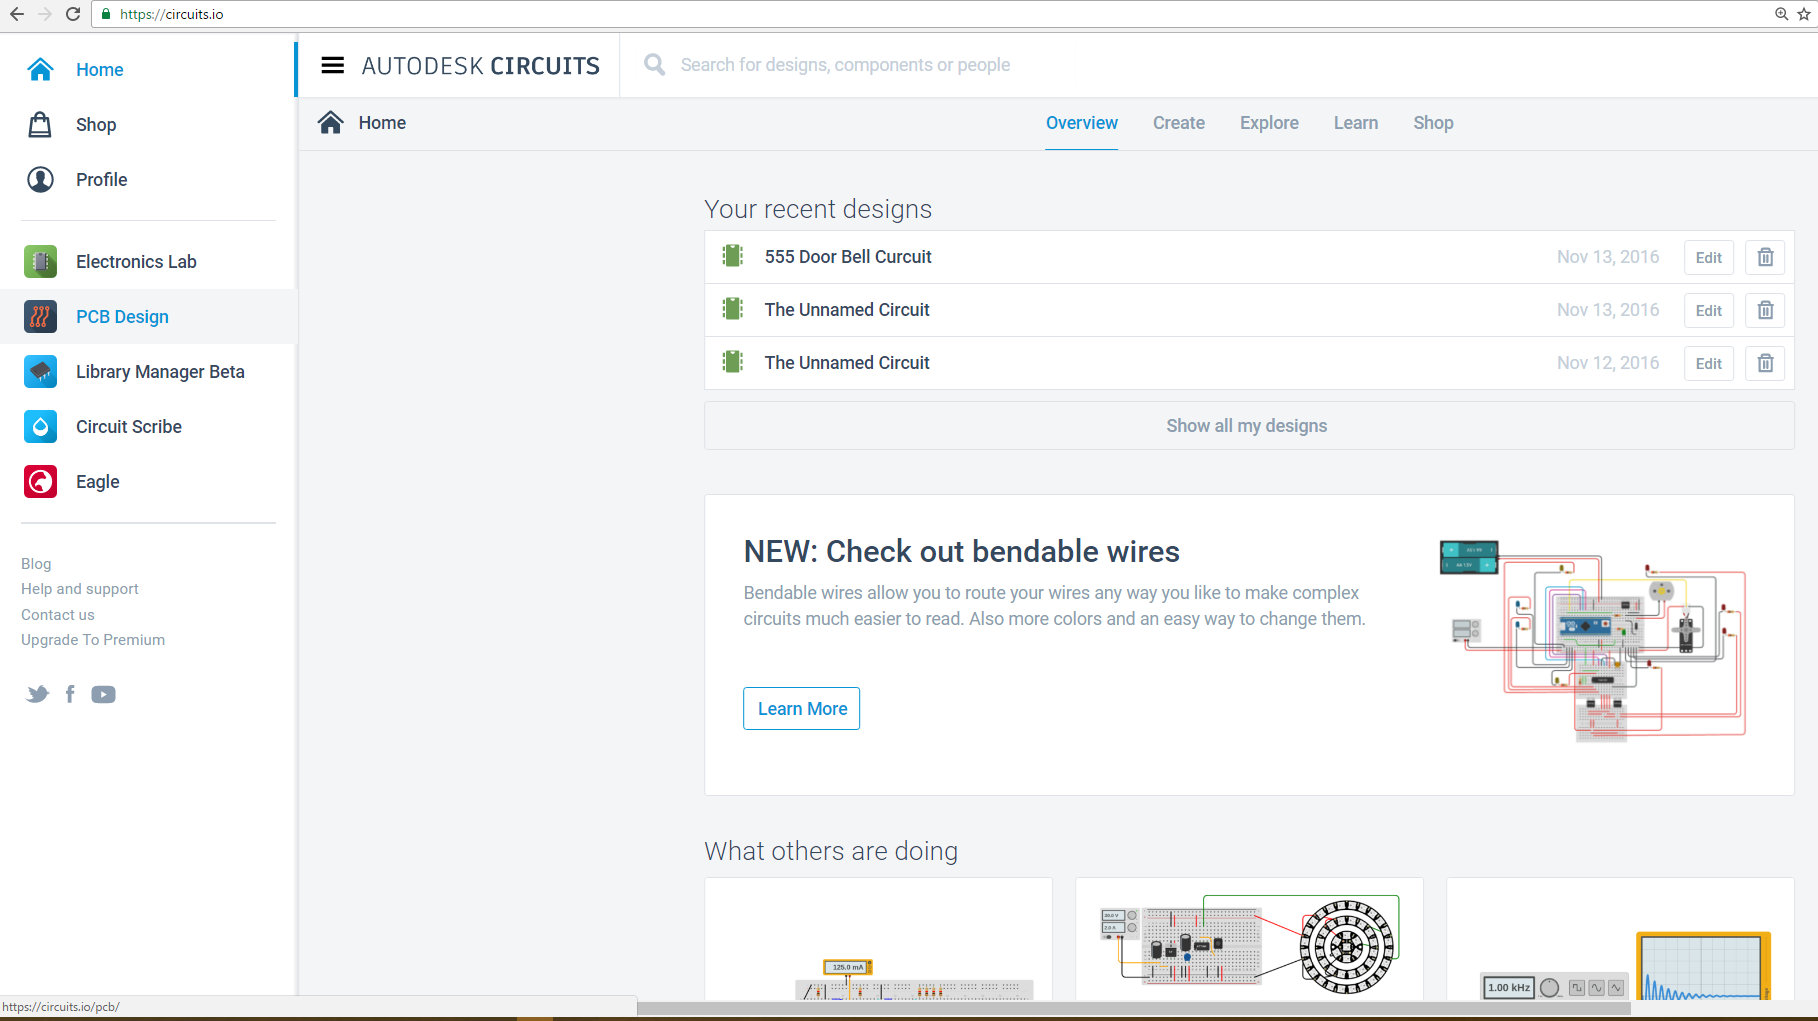
Task: Select Circuit Scribe label in sidebar
Action: [129, 427]
